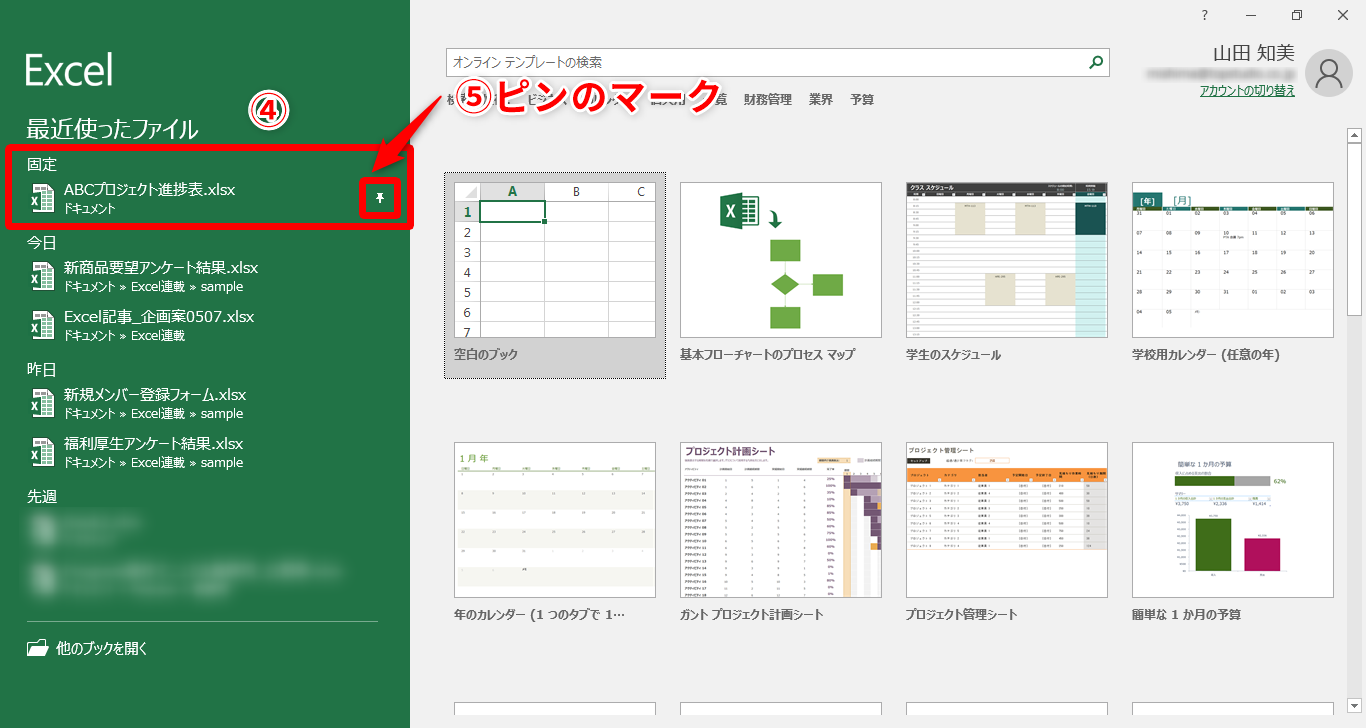Choose the 財務管理 suggested search
The image size is (1366, 728).
pos(768,100)
